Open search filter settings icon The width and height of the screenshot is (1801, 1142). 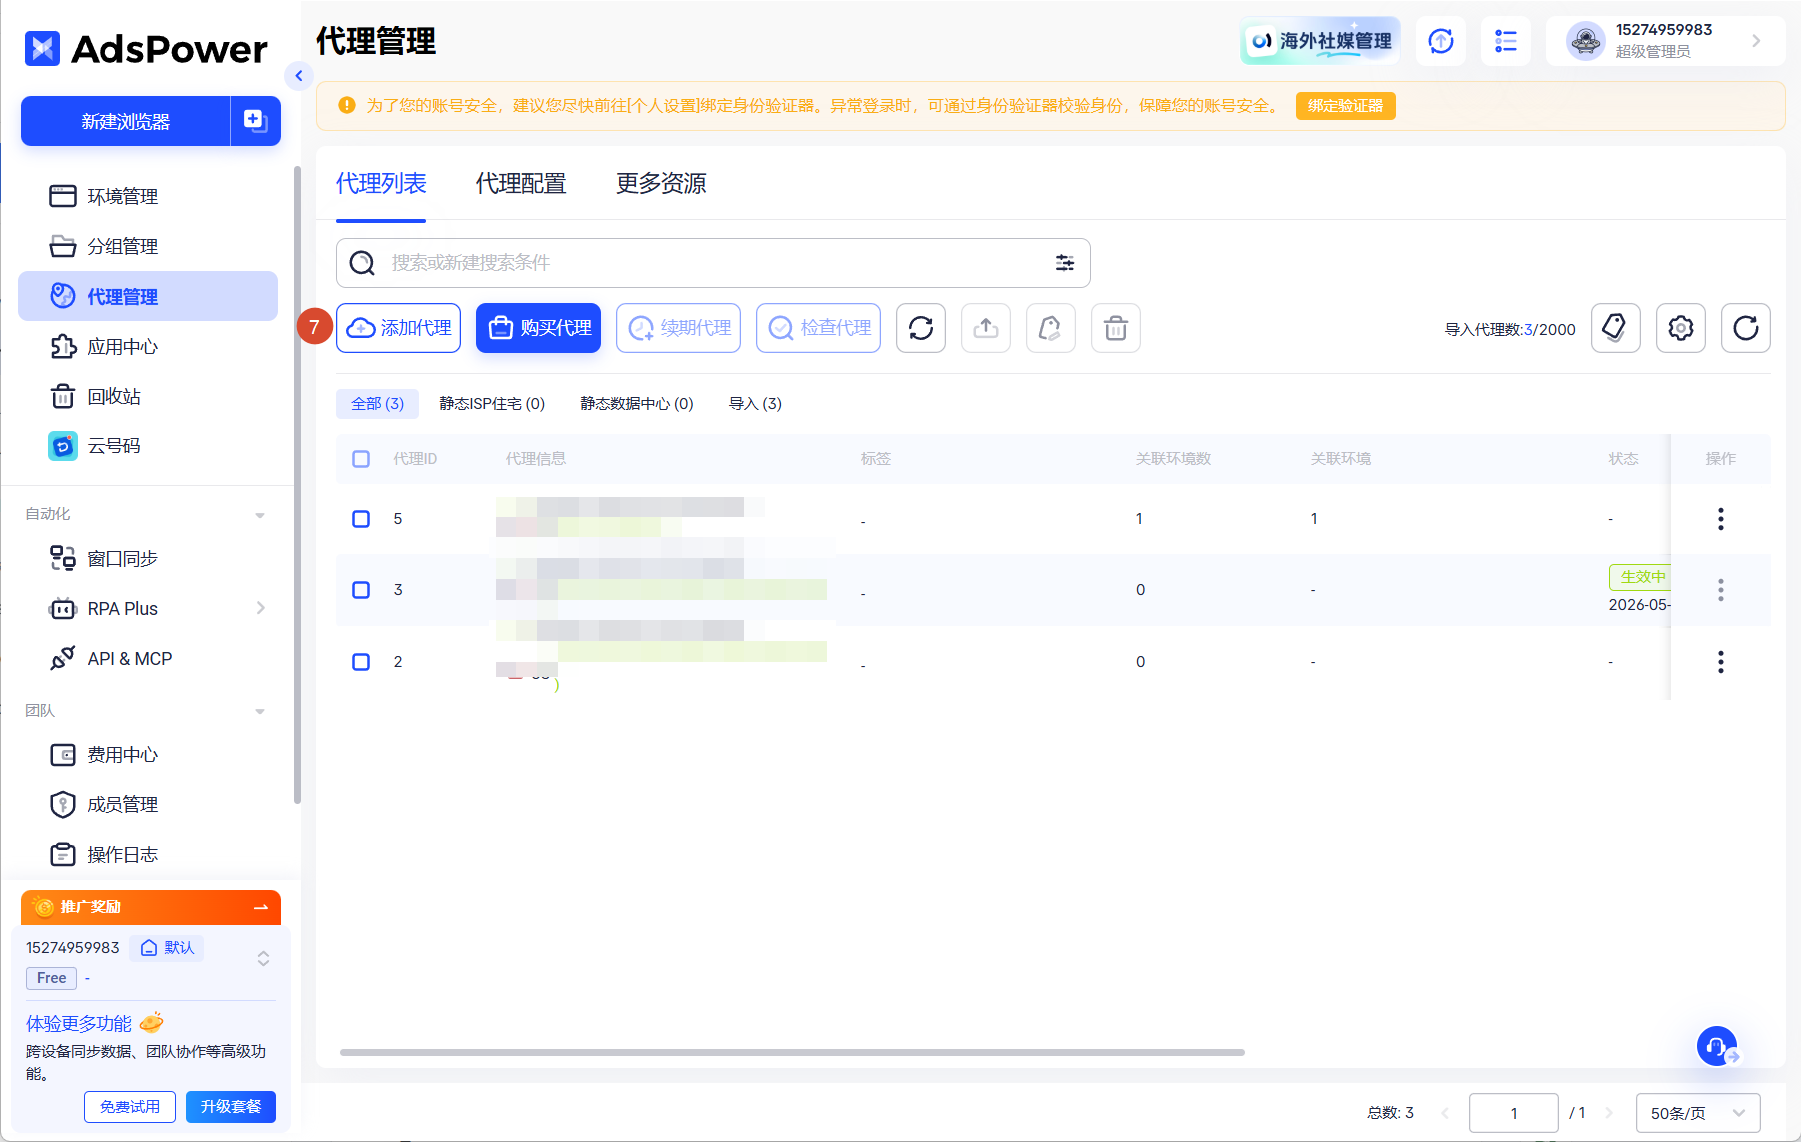coord(1065,263)
